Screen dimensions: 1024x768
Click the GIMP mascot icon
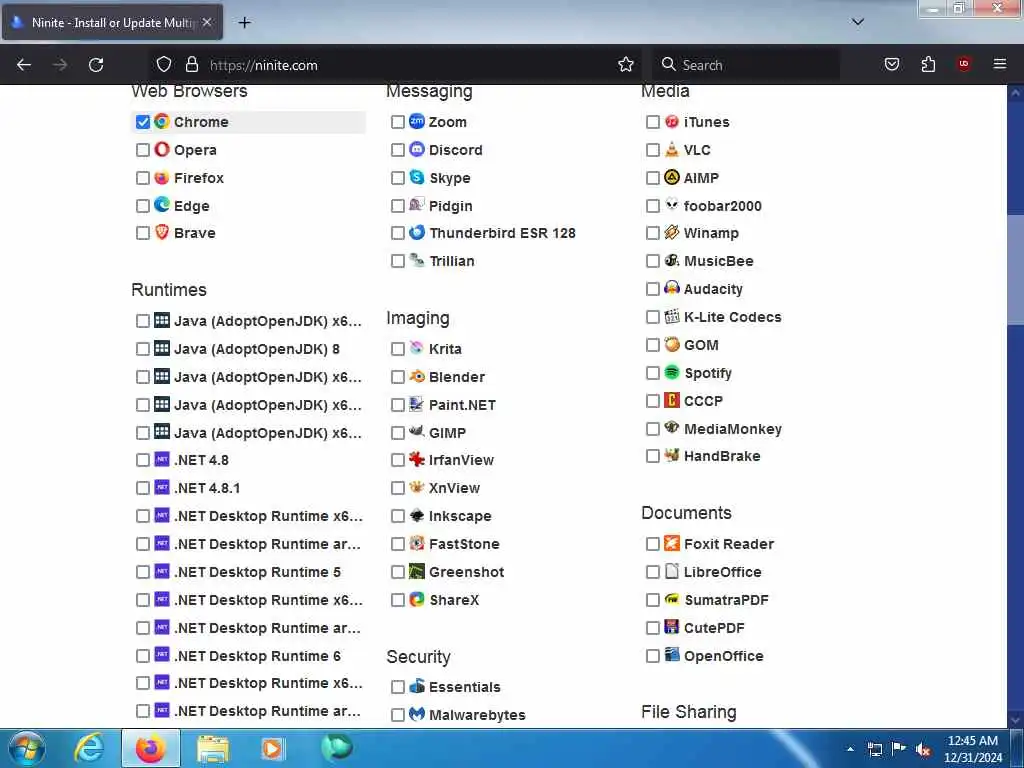tap(417, 432)
